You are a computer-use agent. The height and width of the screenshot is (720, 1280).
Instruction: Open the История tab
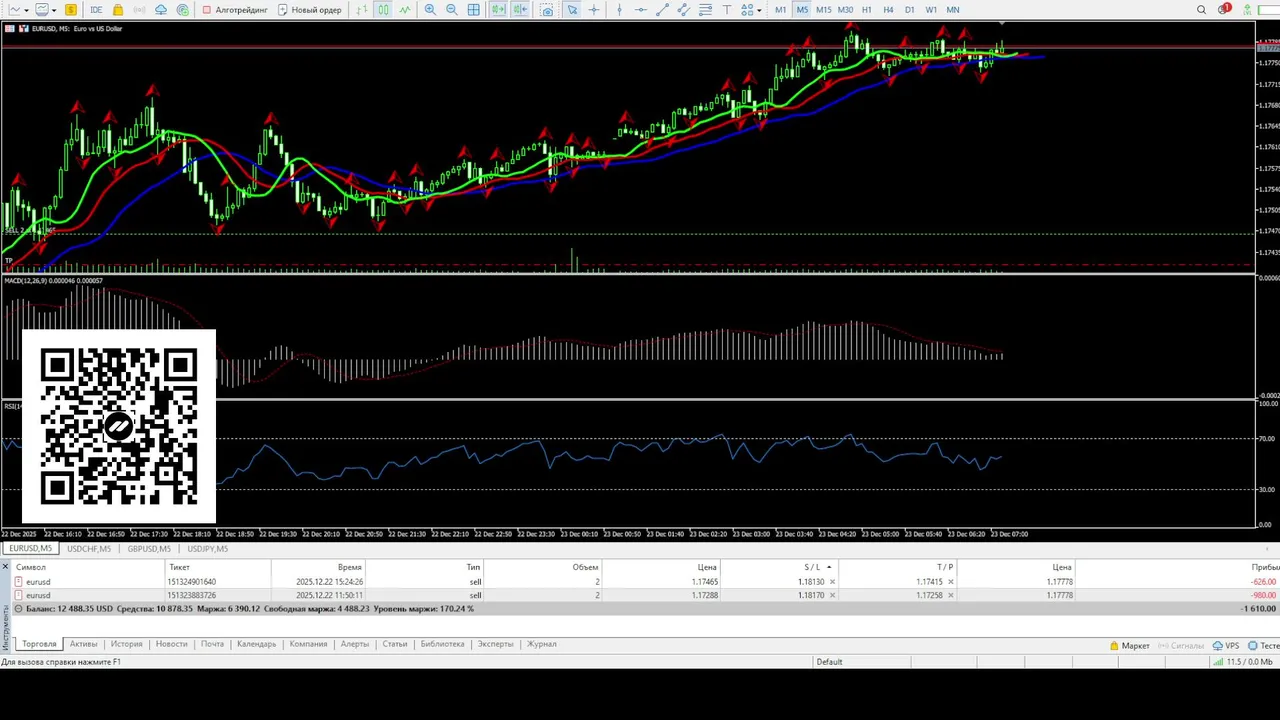[x=126, y=644]
